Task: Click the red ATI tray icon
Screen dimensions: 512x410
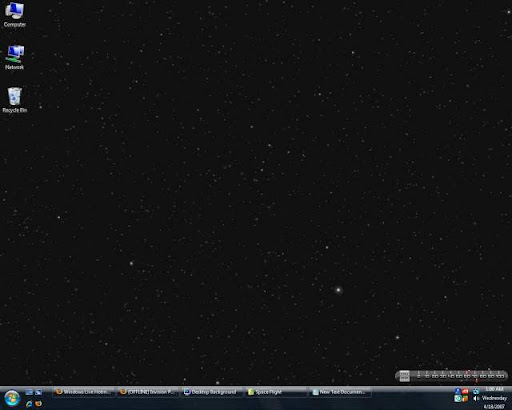Action: 465,391
